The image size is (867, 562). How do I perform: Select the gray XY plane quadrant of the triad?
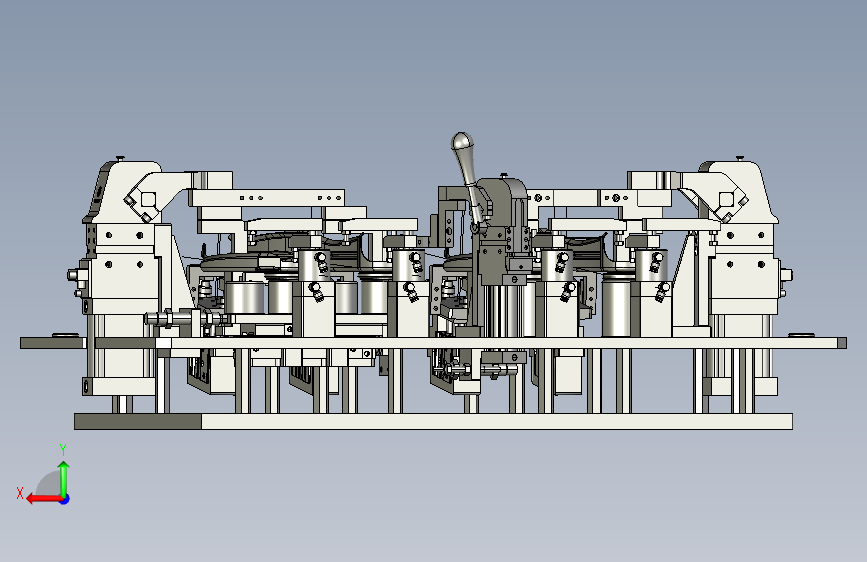pos(49,484)
